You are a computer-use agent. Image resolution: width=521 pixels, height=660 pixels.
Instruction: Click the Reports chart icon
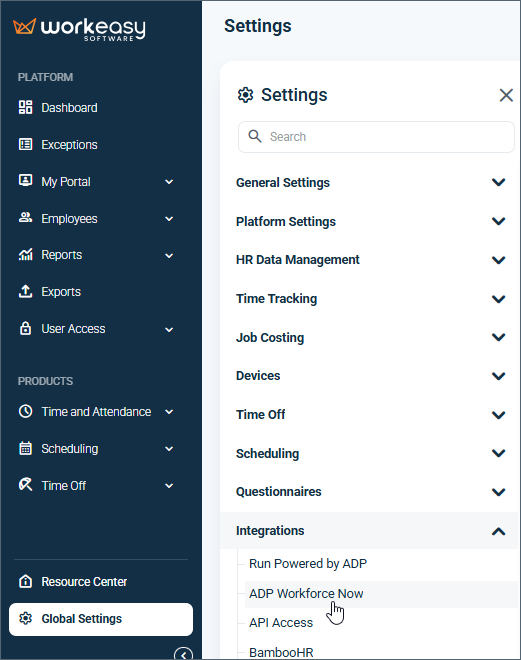[x=25, y=255]
